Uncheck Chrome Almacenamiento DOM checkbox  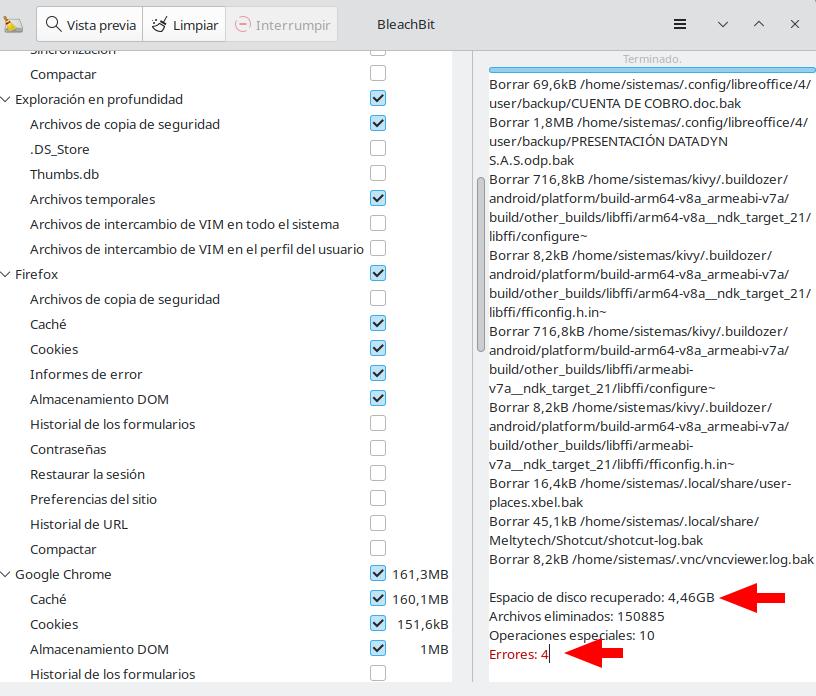click(378, 648)
